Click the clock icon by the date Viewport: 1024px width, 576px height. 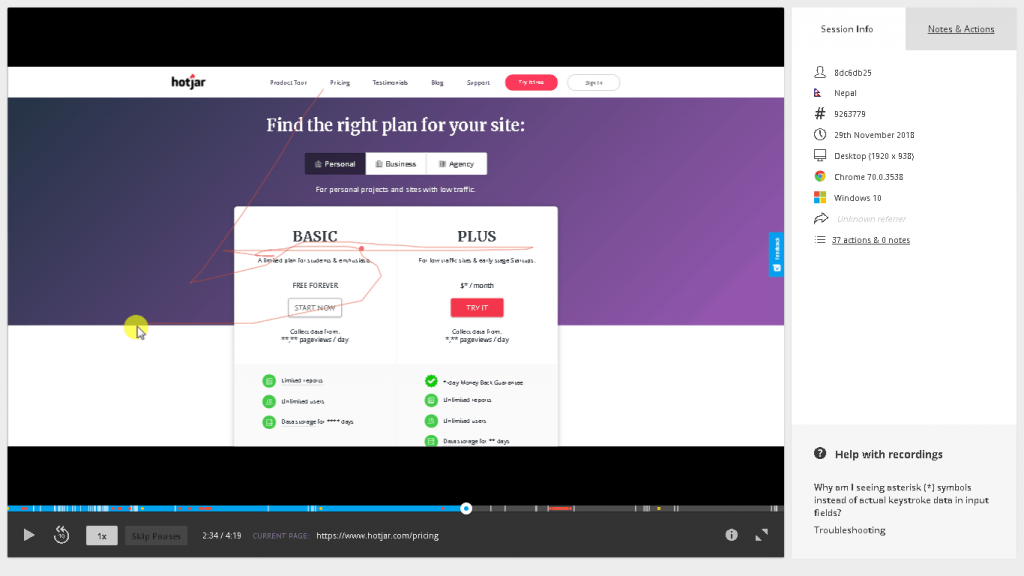pos(820,135)
